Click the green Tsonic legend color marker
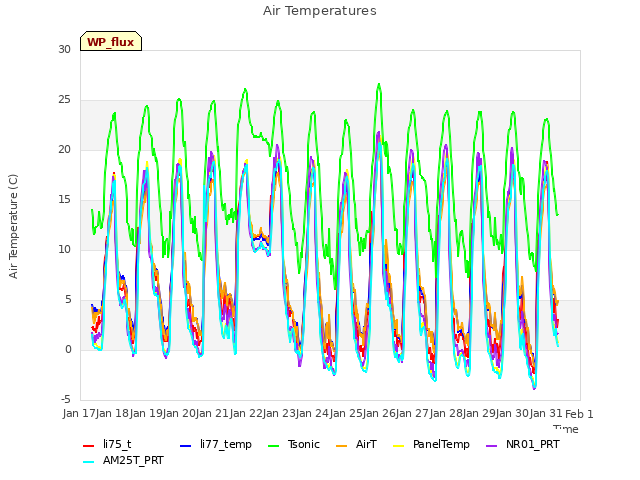 point(274,446)
